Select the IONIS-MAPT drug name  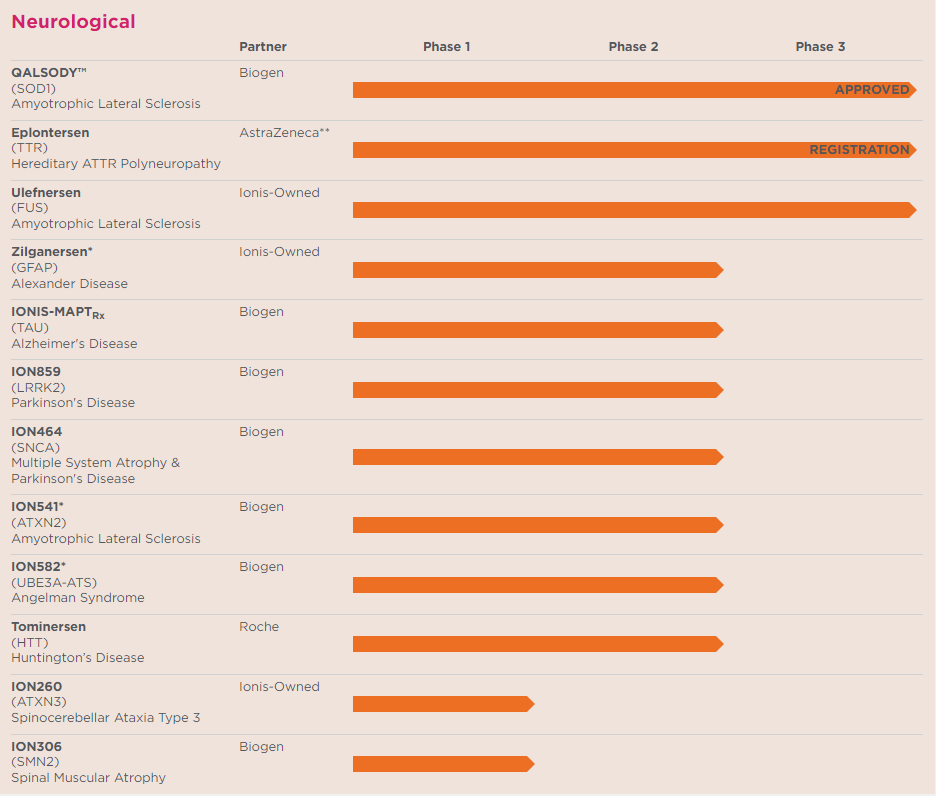[57, 313]
